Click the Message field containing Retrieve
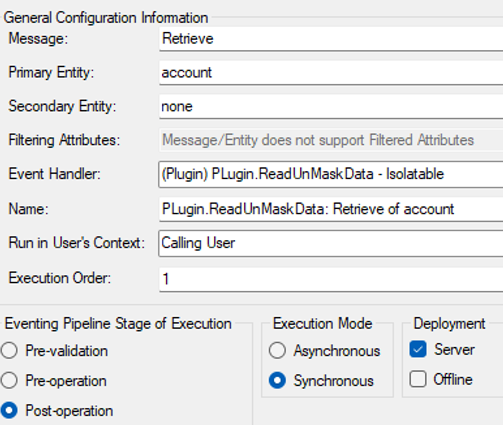The image size is (503, 425). pos(331,39)
